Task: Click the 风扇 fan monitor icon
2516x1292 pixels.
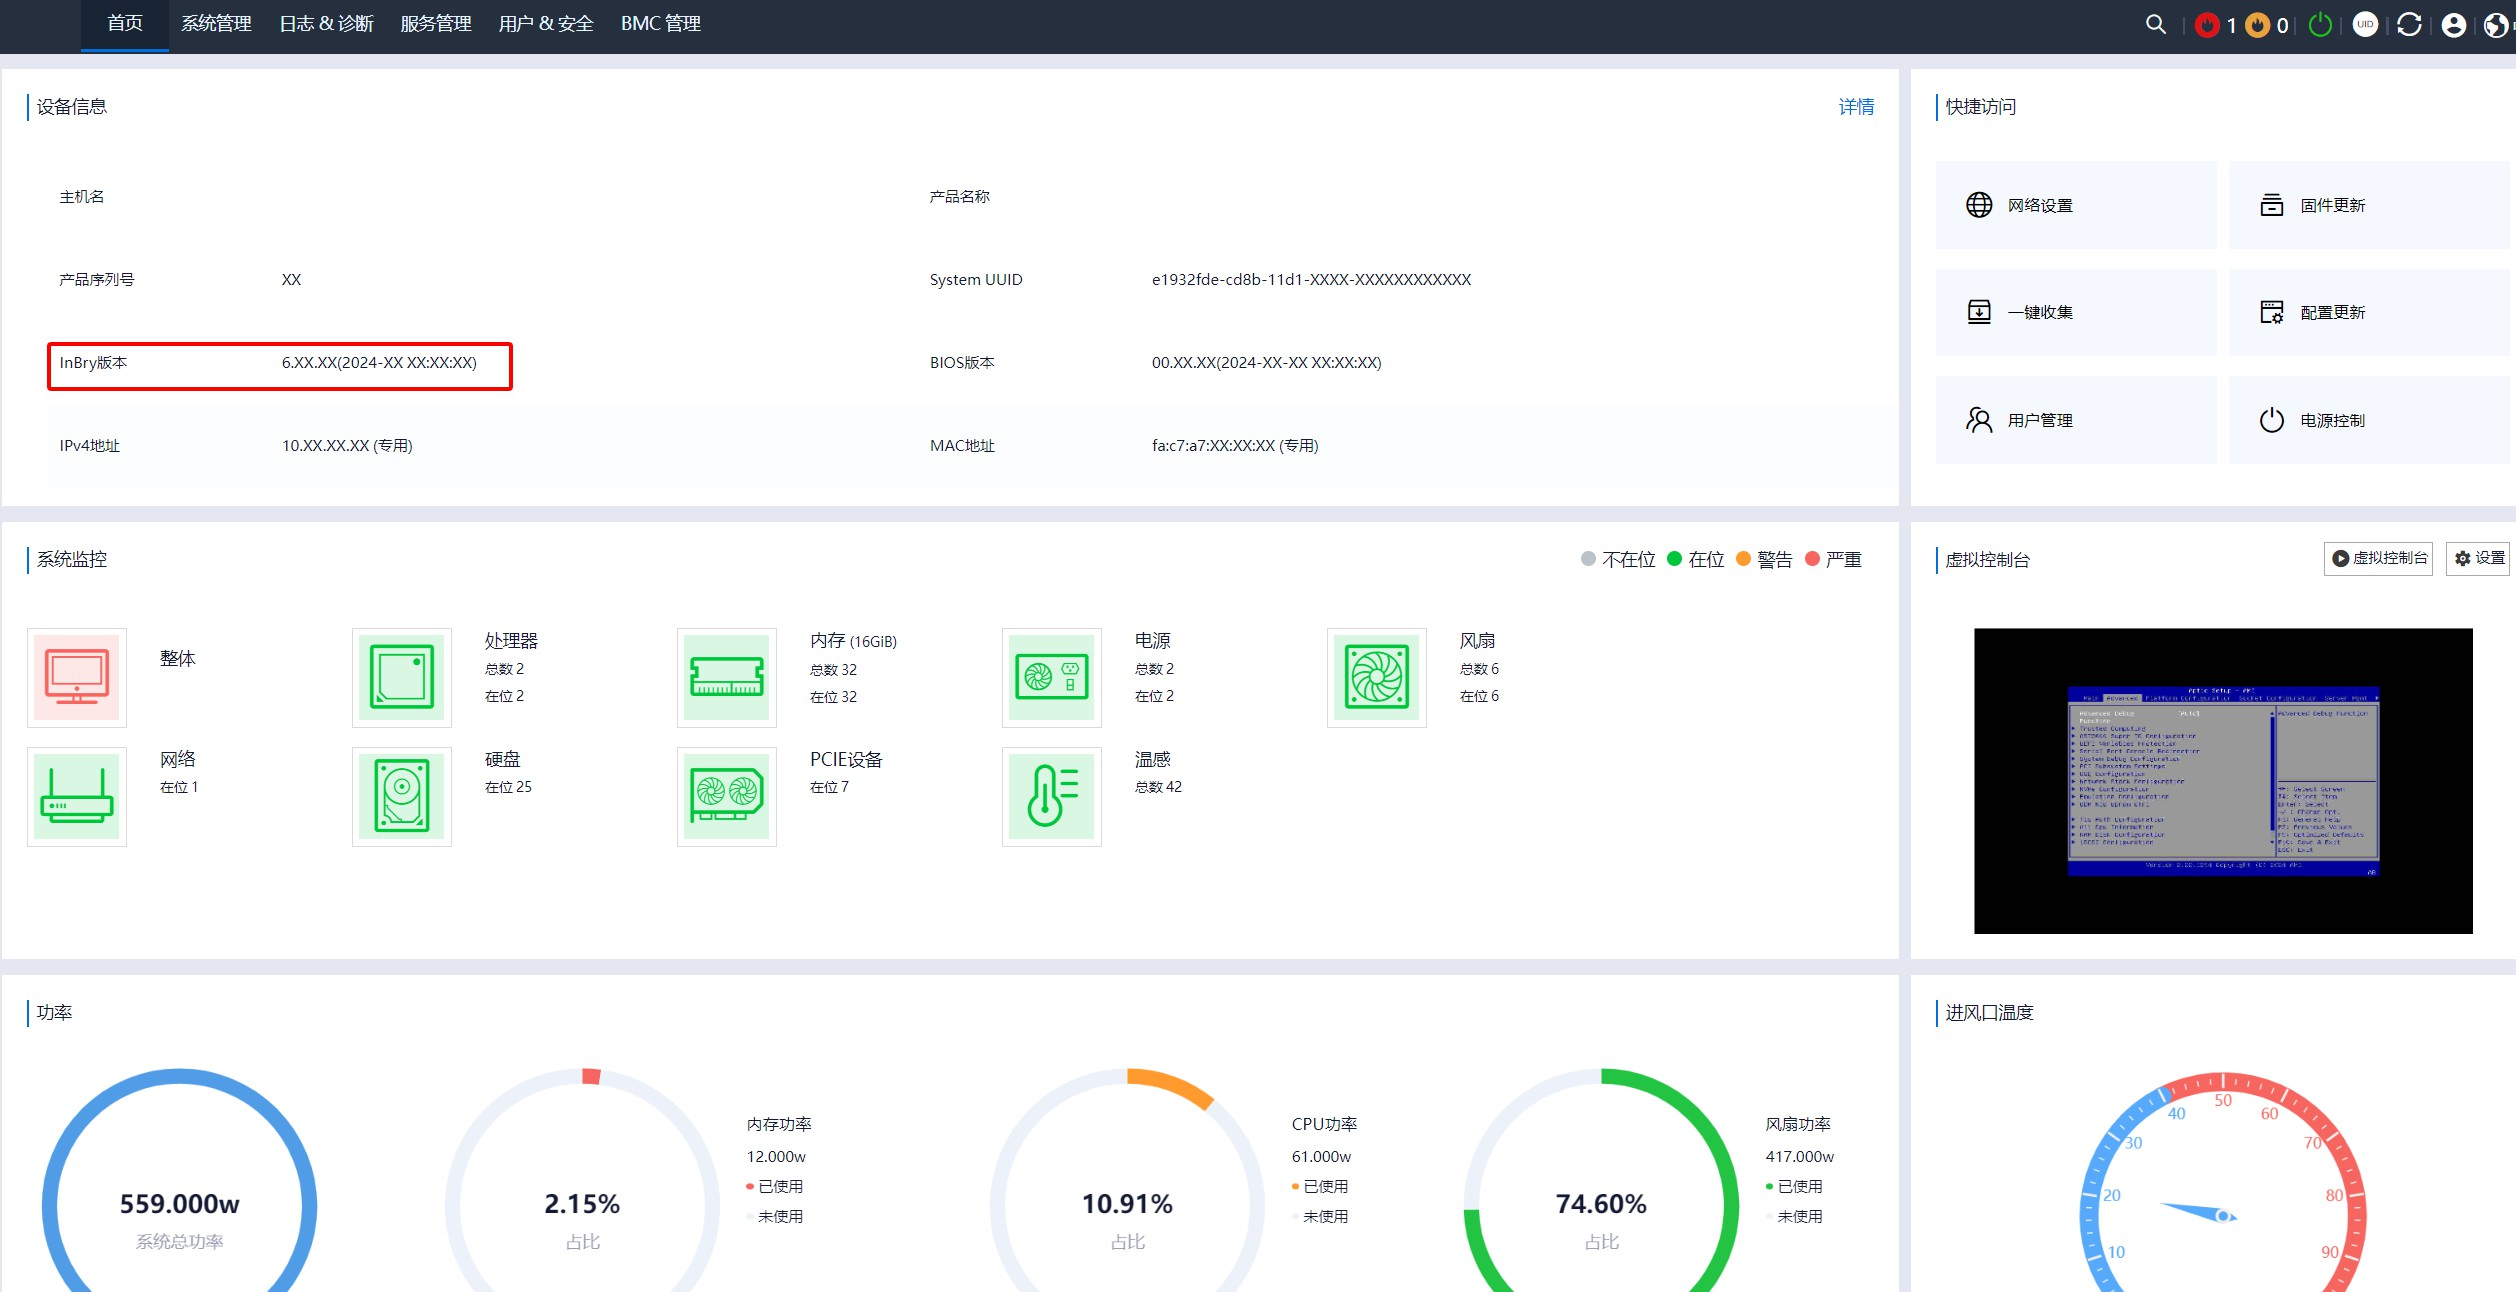Action: click(x=1376, y=677)
